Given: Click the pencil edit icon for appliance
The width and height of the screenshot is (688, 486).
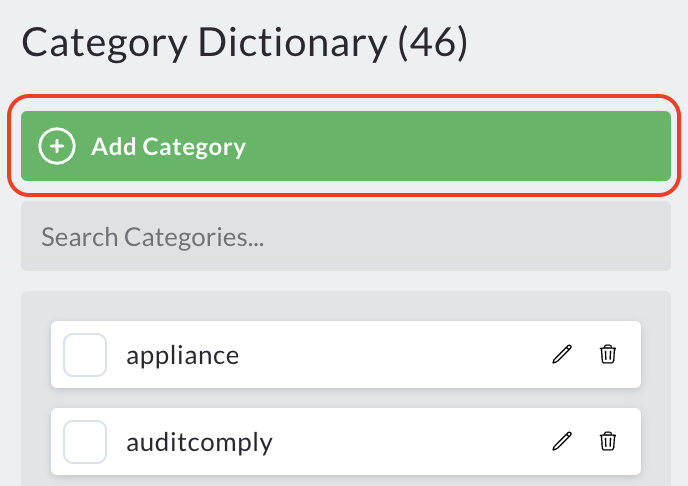Looking at the screenshot, I should 562,354.
